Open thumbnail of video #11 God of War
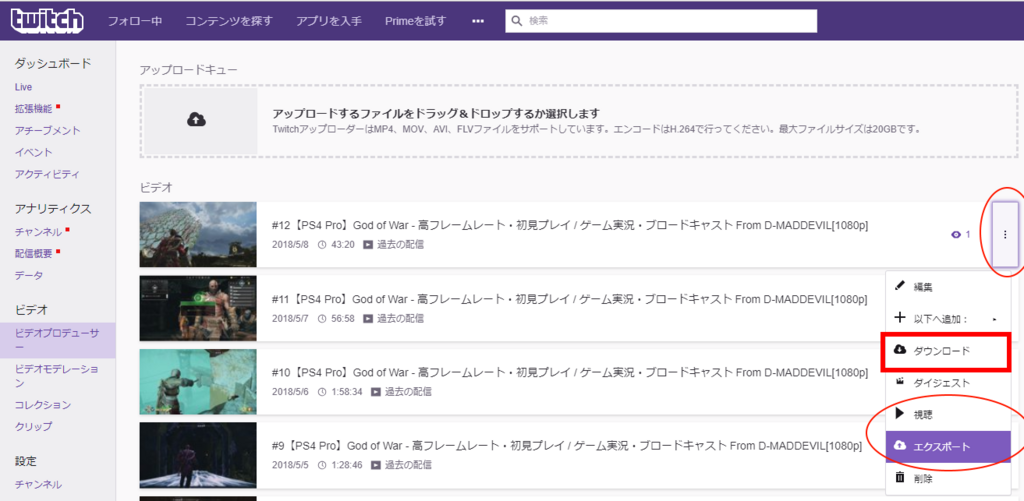 click(198, 308)
